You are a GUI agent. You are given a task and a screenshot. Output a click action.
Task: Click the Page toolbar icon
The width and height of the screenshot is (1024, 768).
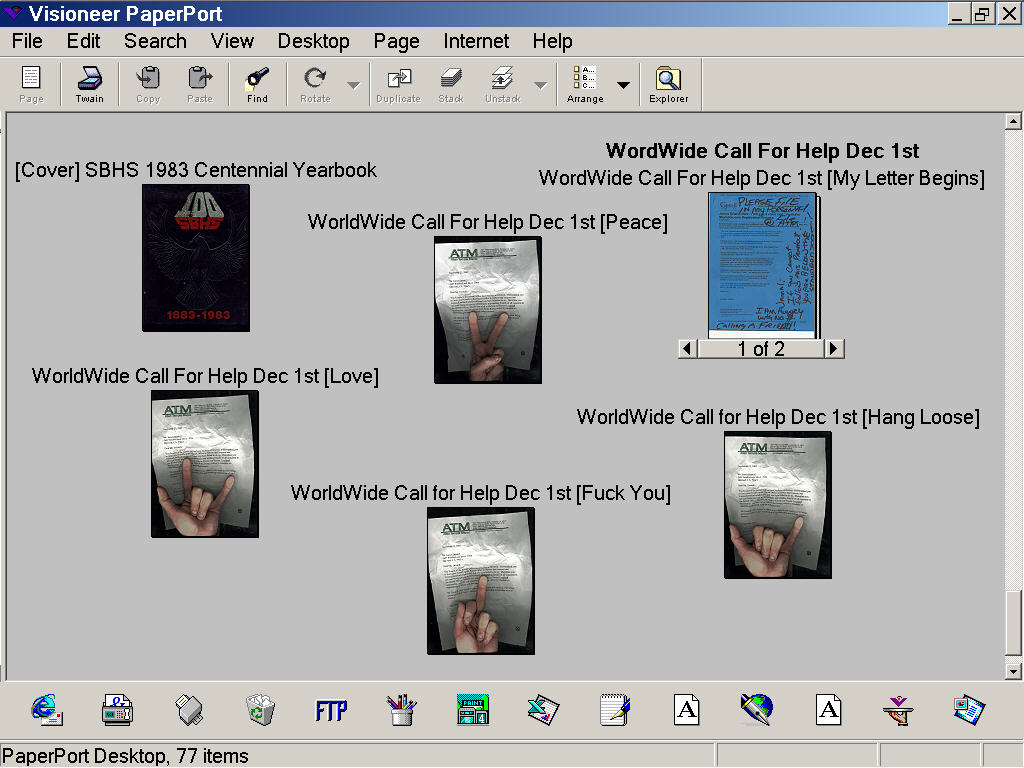tap(31, 84)
